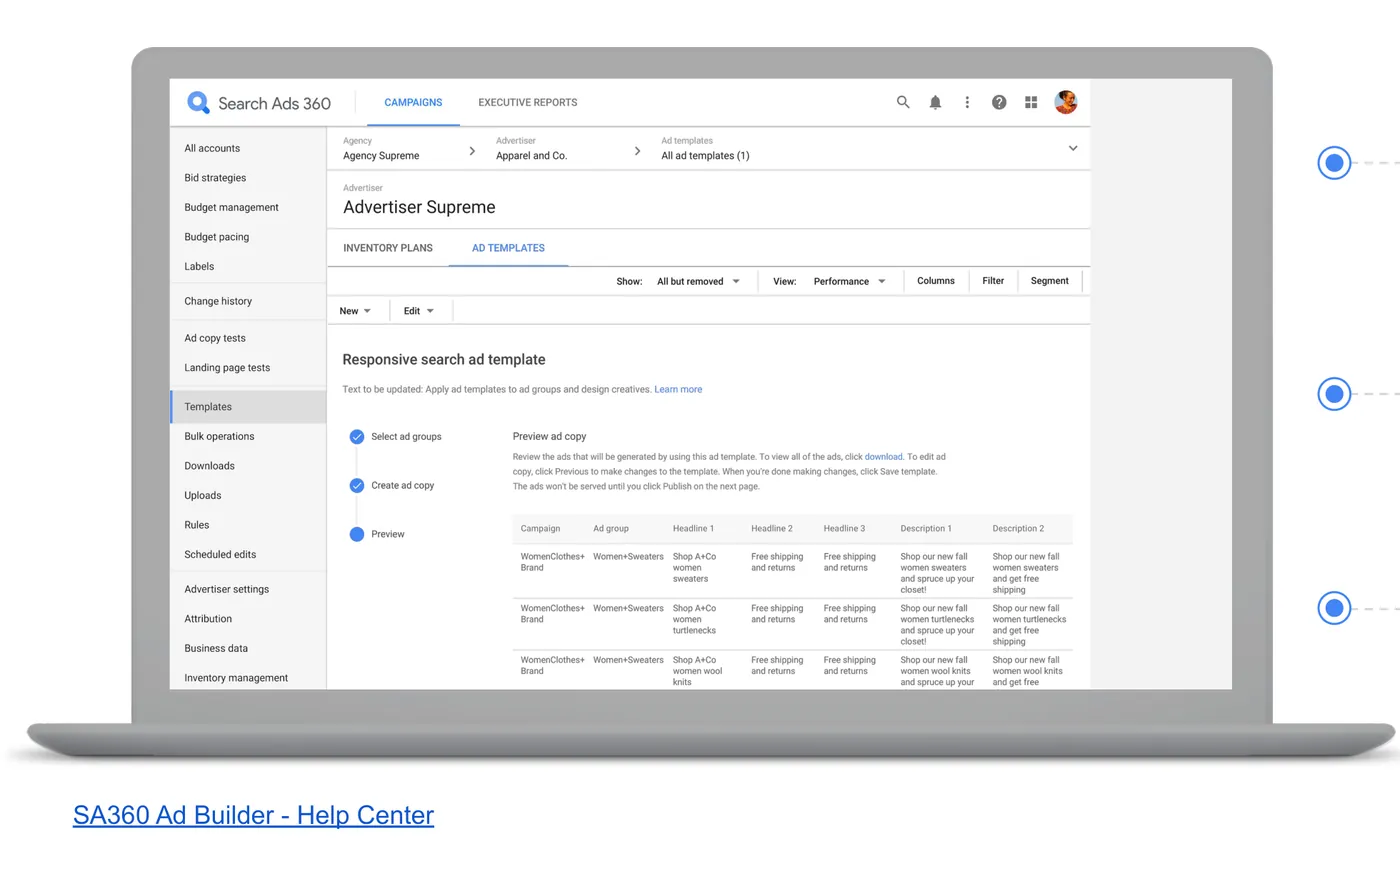
Task: Open the user profile avatar
Action: 1066,102
